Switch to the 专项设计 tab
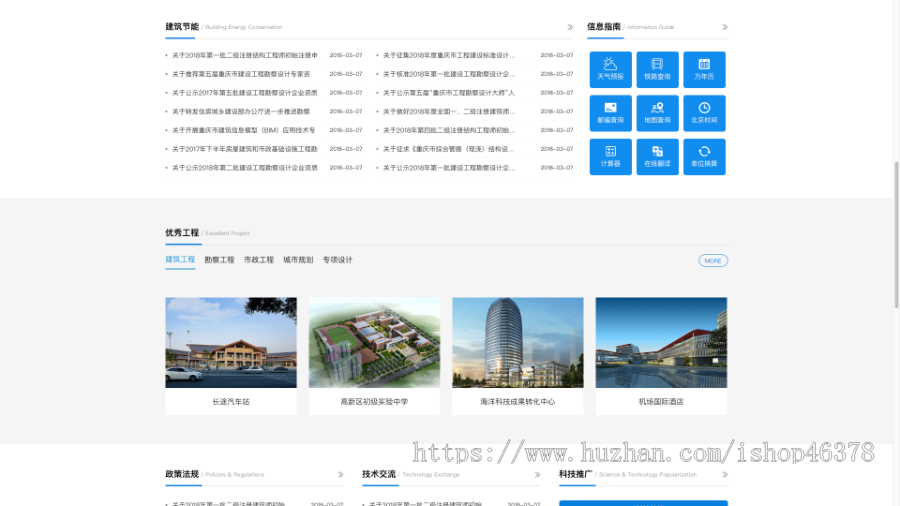The height and width of the screenshot is (506, 900). pyautogui.click(x=338, y=259)
